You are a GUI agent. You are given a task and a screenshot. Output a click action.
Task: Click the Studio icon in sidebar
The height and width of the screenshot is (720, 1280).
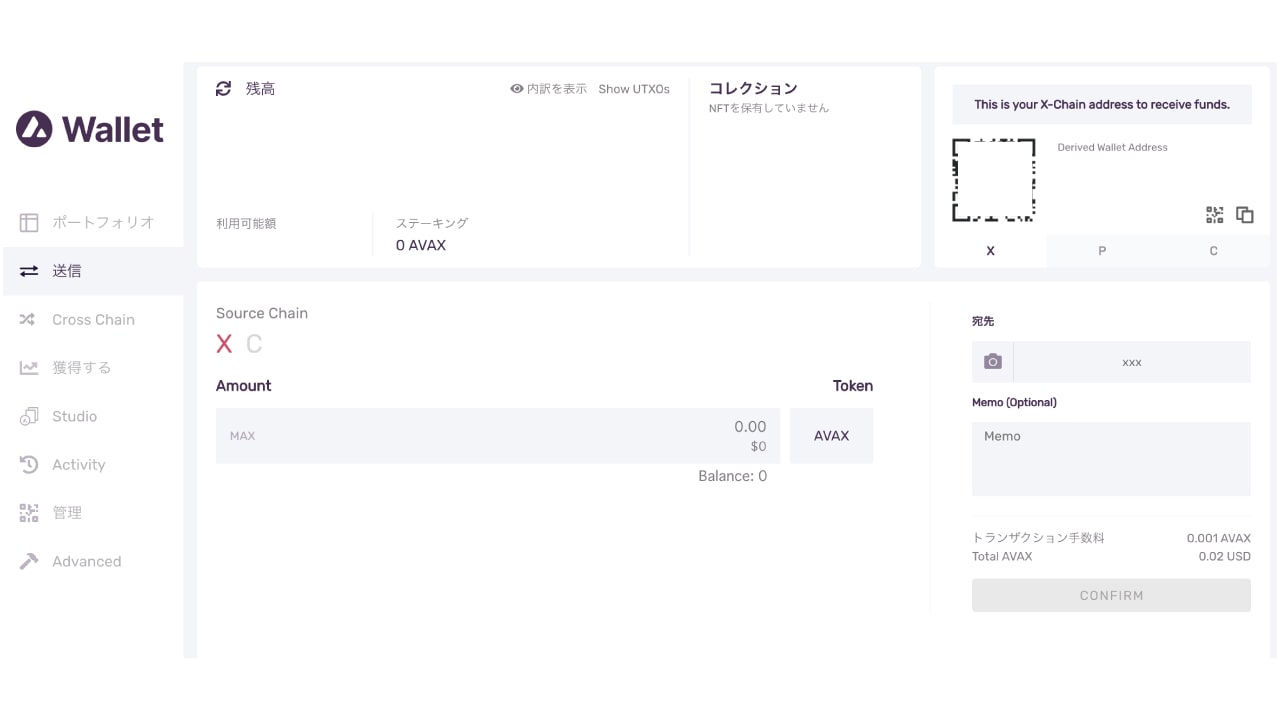[x=29, y=417]
